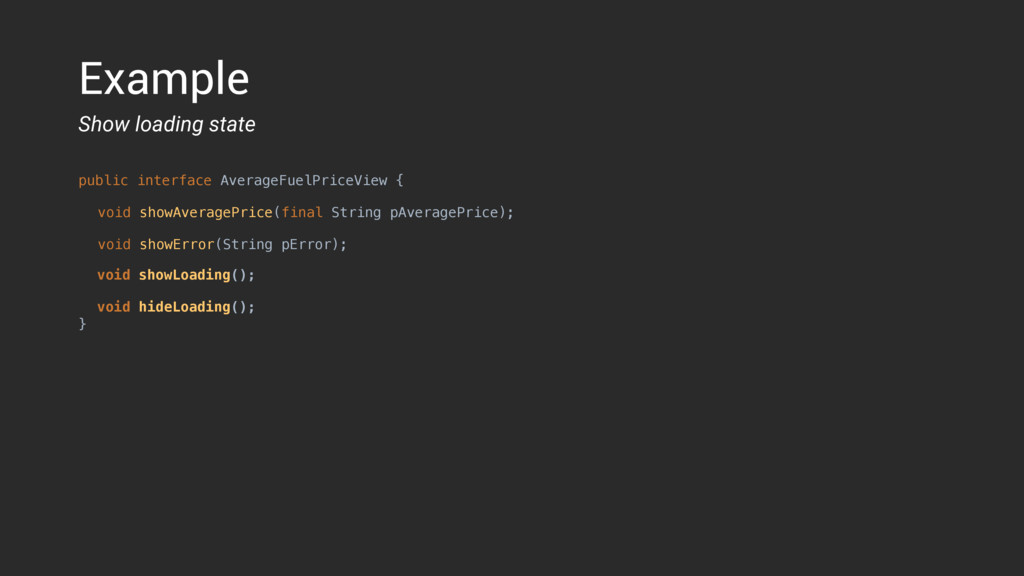
Task: Click "void" before showError
Action: tap(114, 244)
